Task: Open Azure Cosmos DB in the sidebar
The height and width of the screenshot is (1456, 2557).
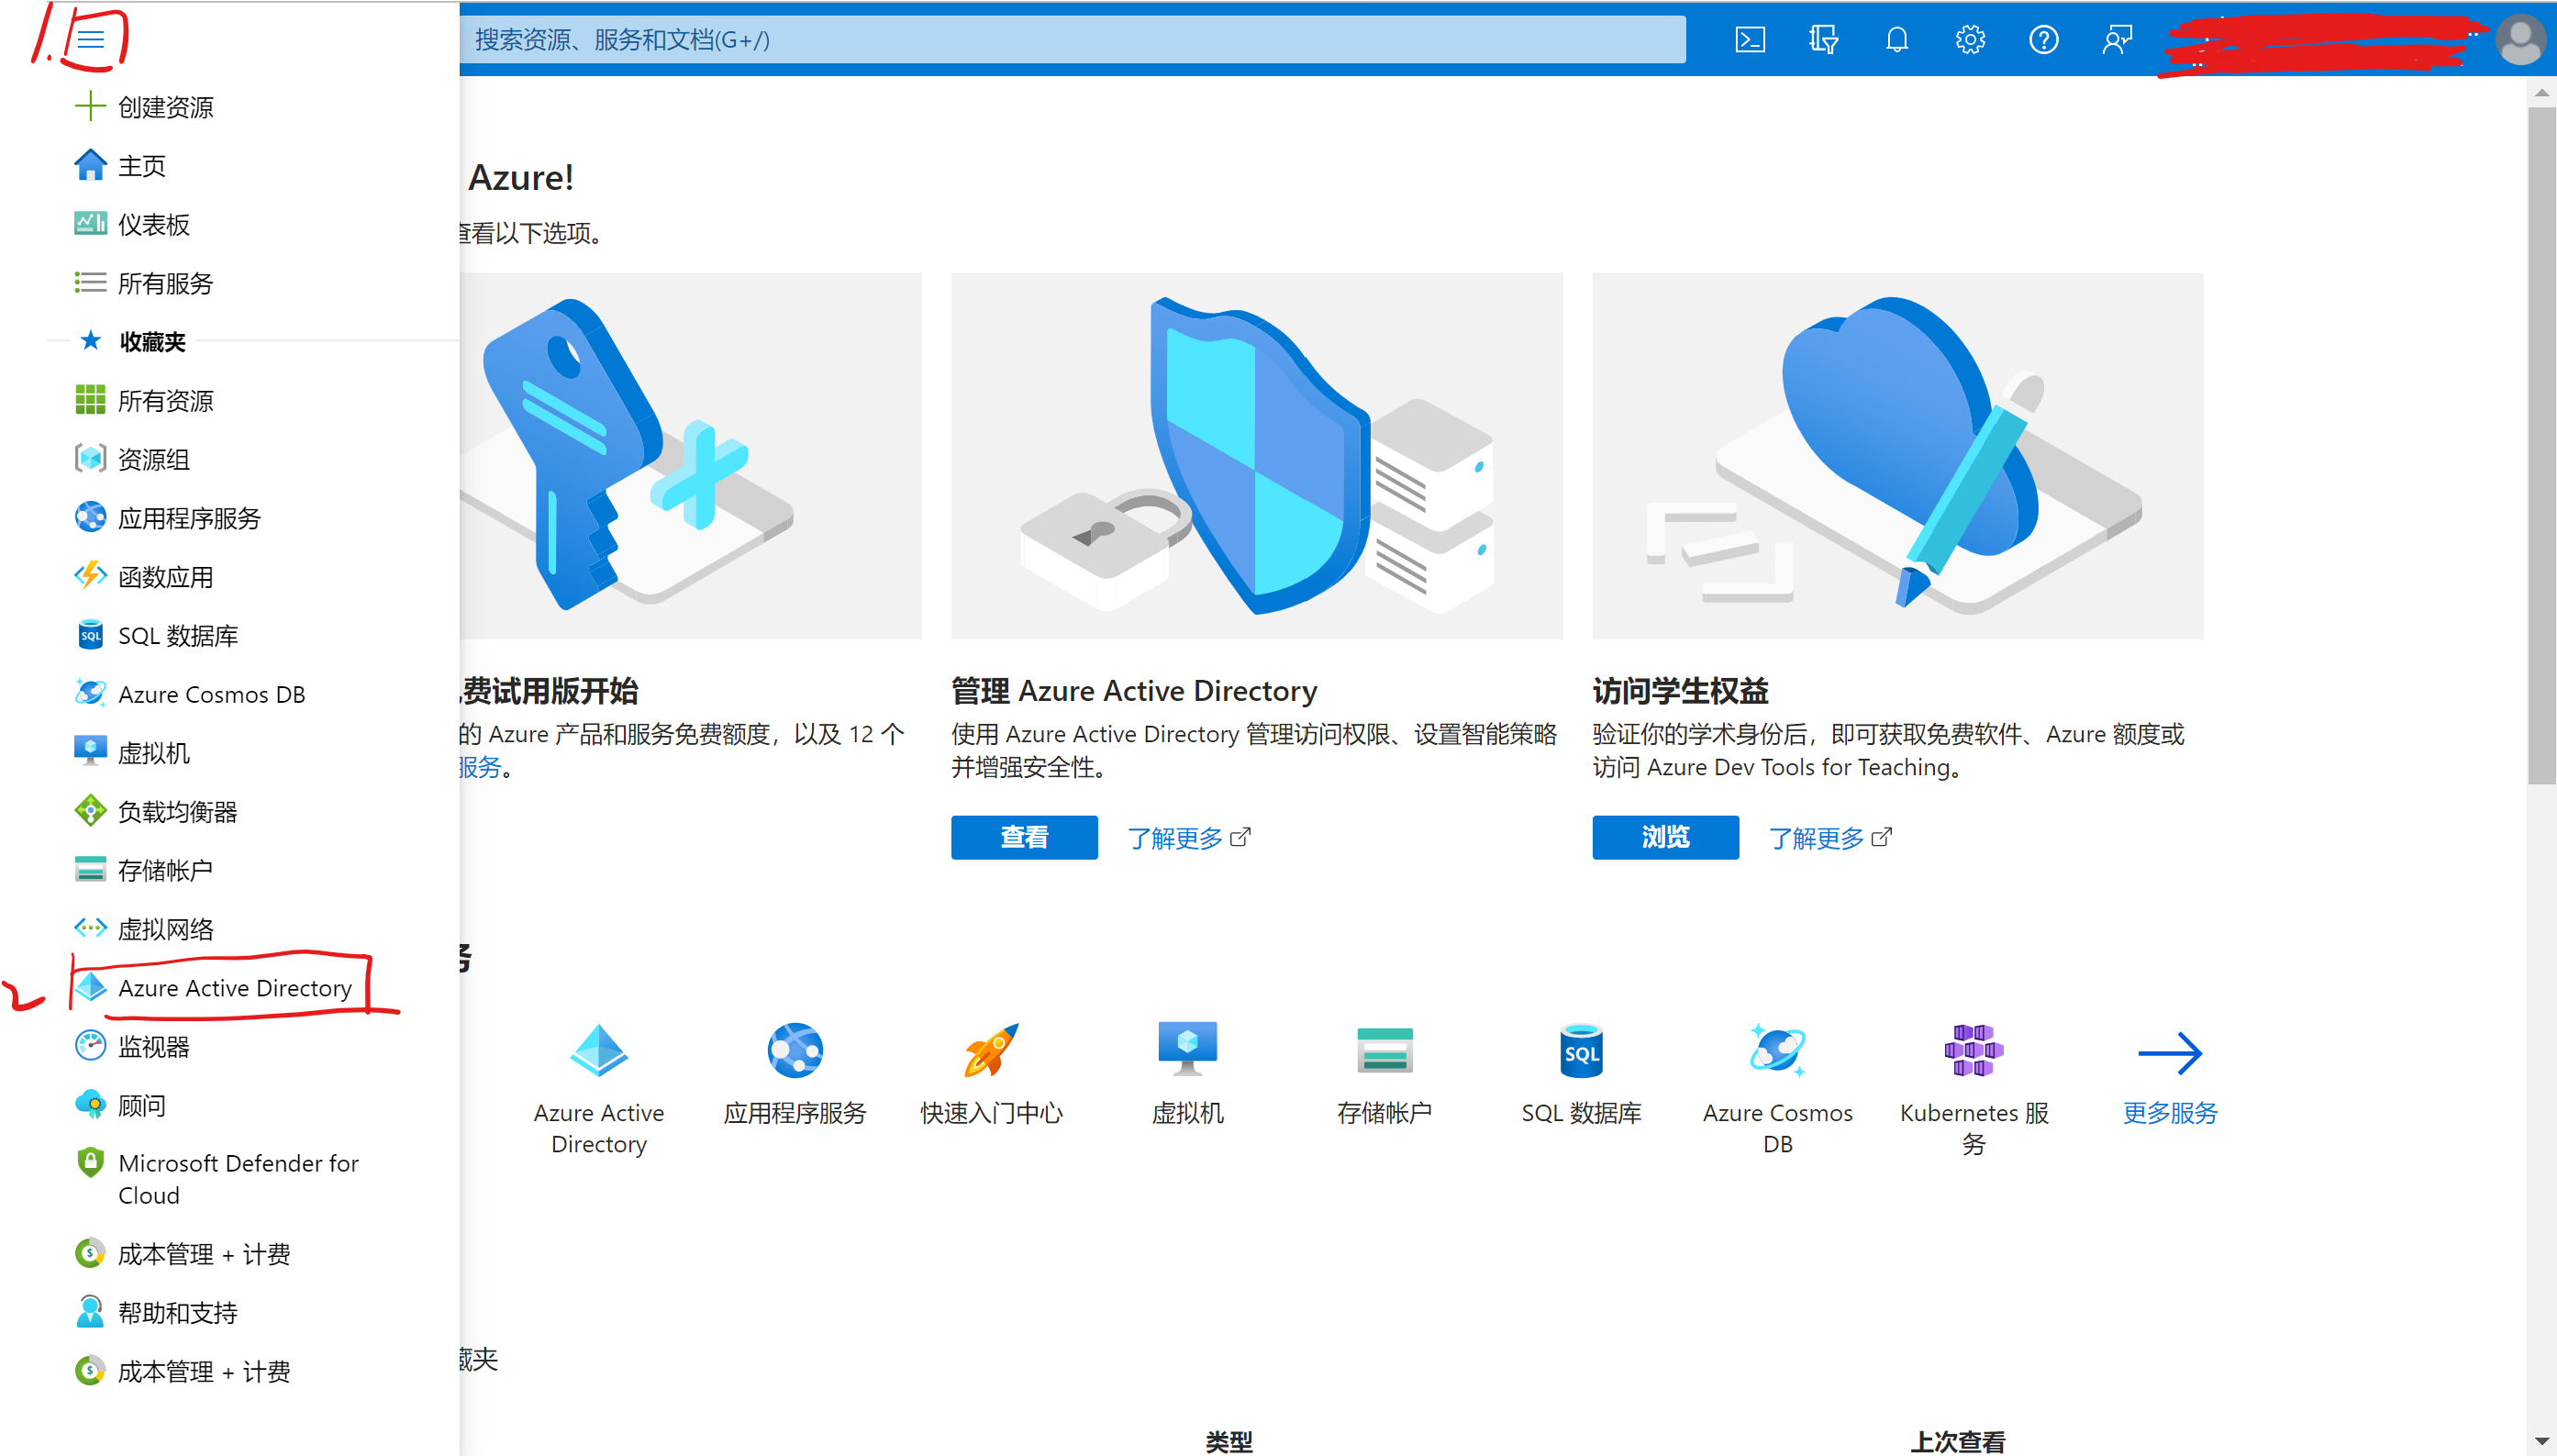Action: (189, 694)
